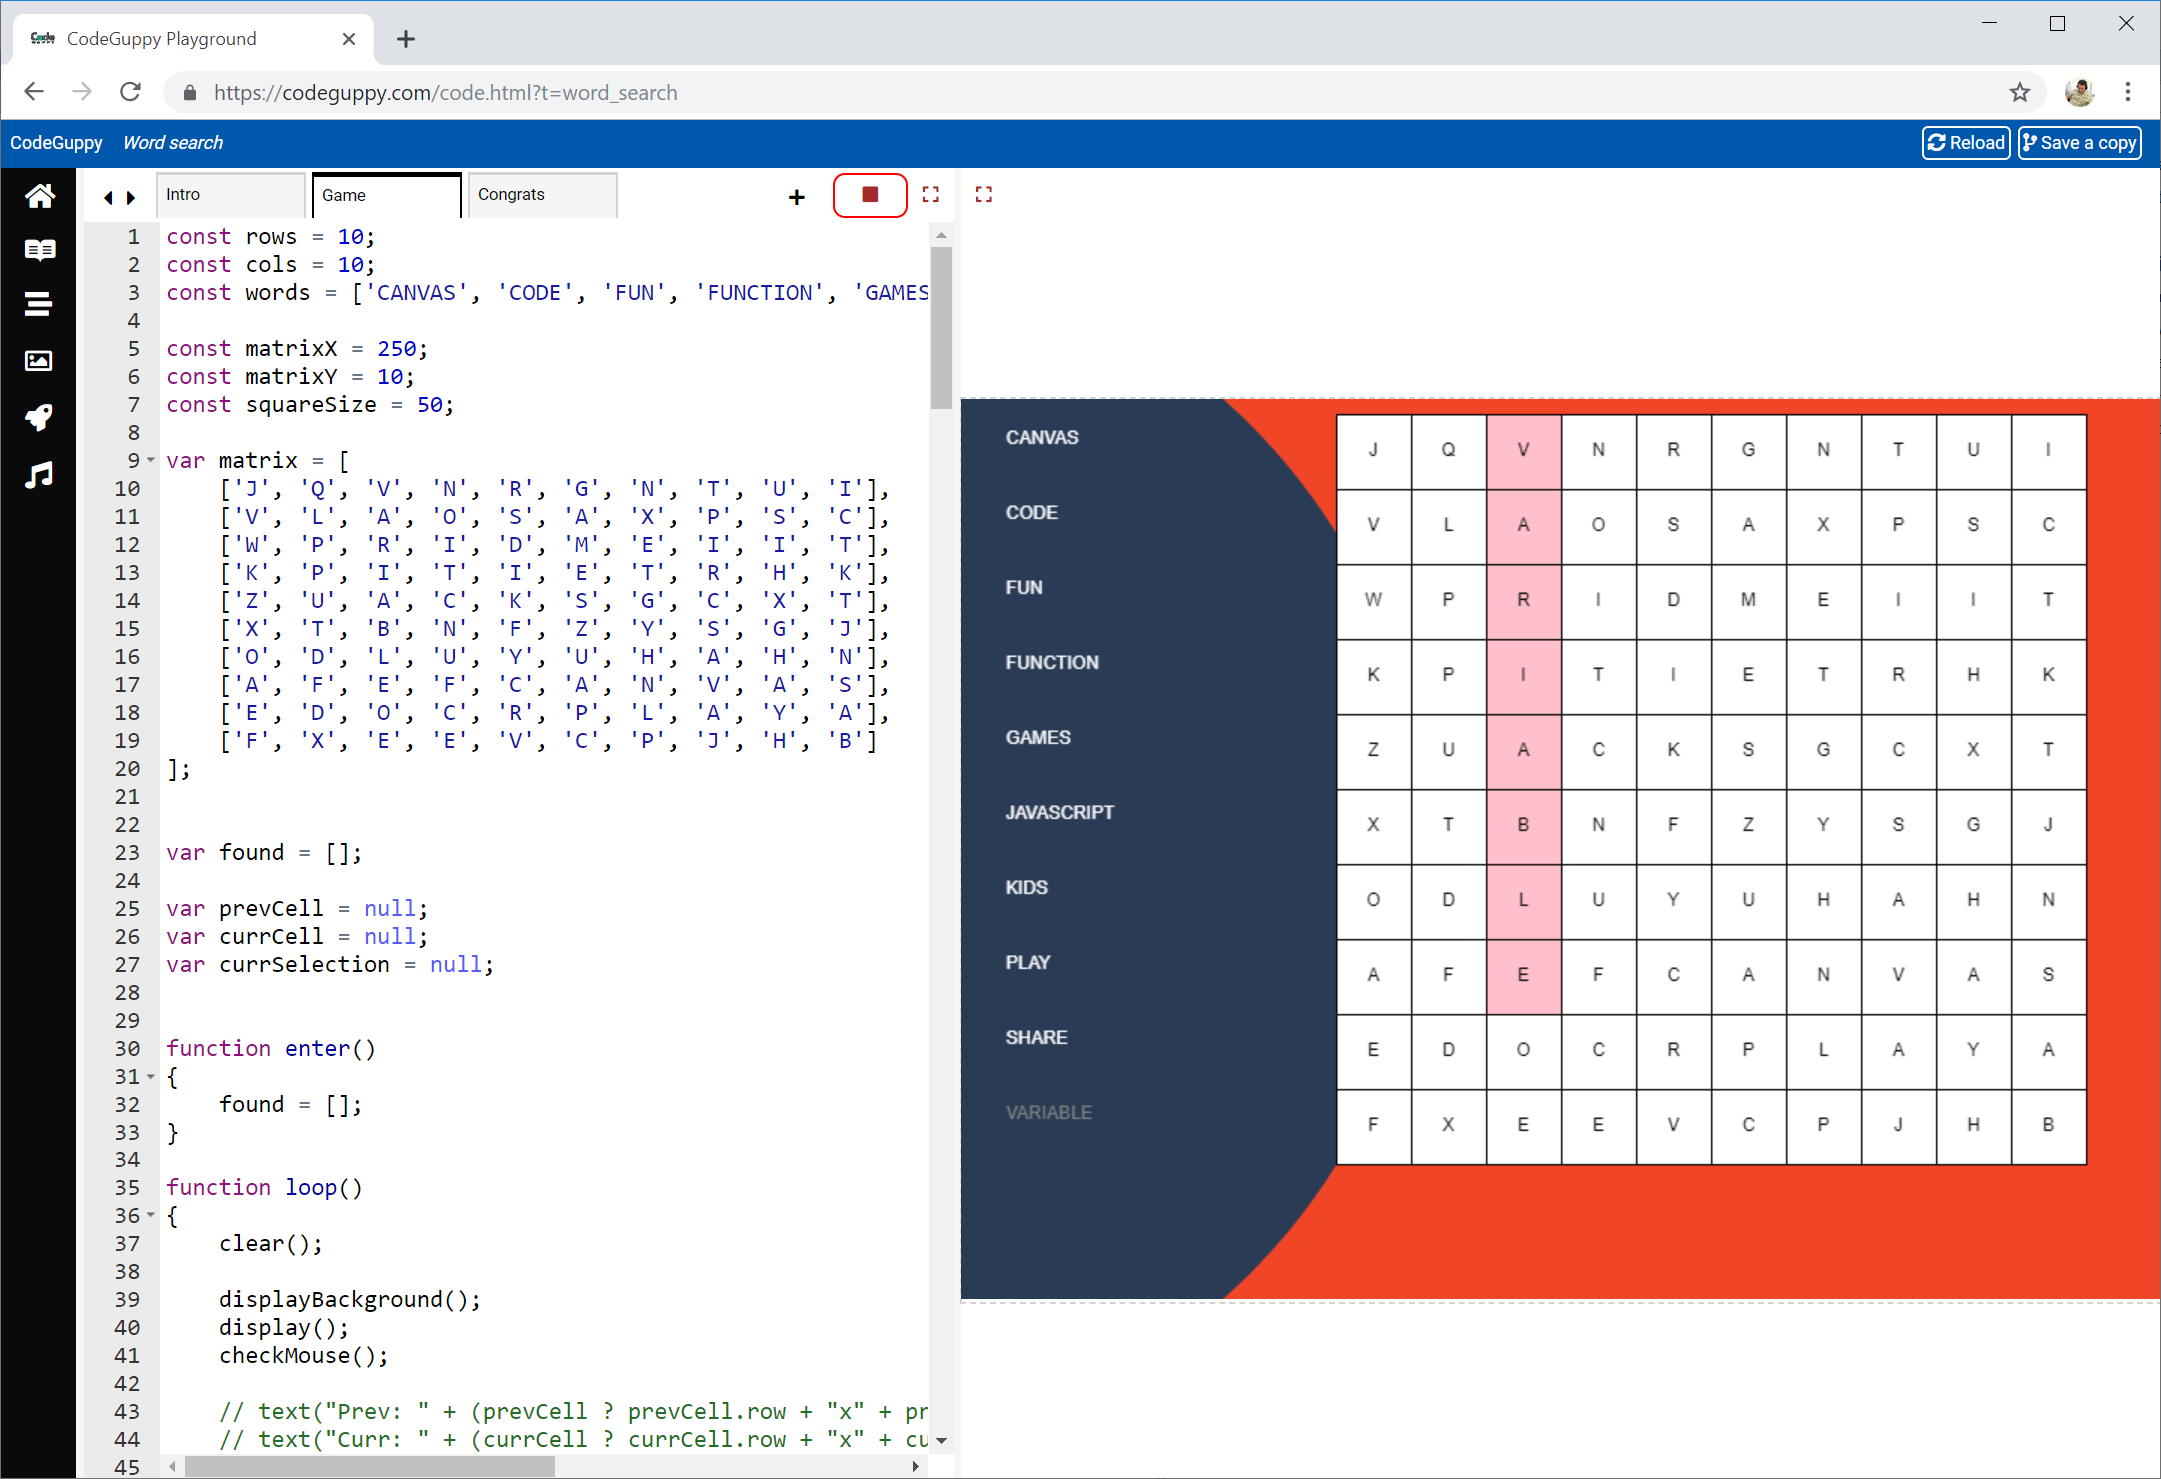
Task: Collapse the enter function fold at line 31
Action: point(151,1077)
